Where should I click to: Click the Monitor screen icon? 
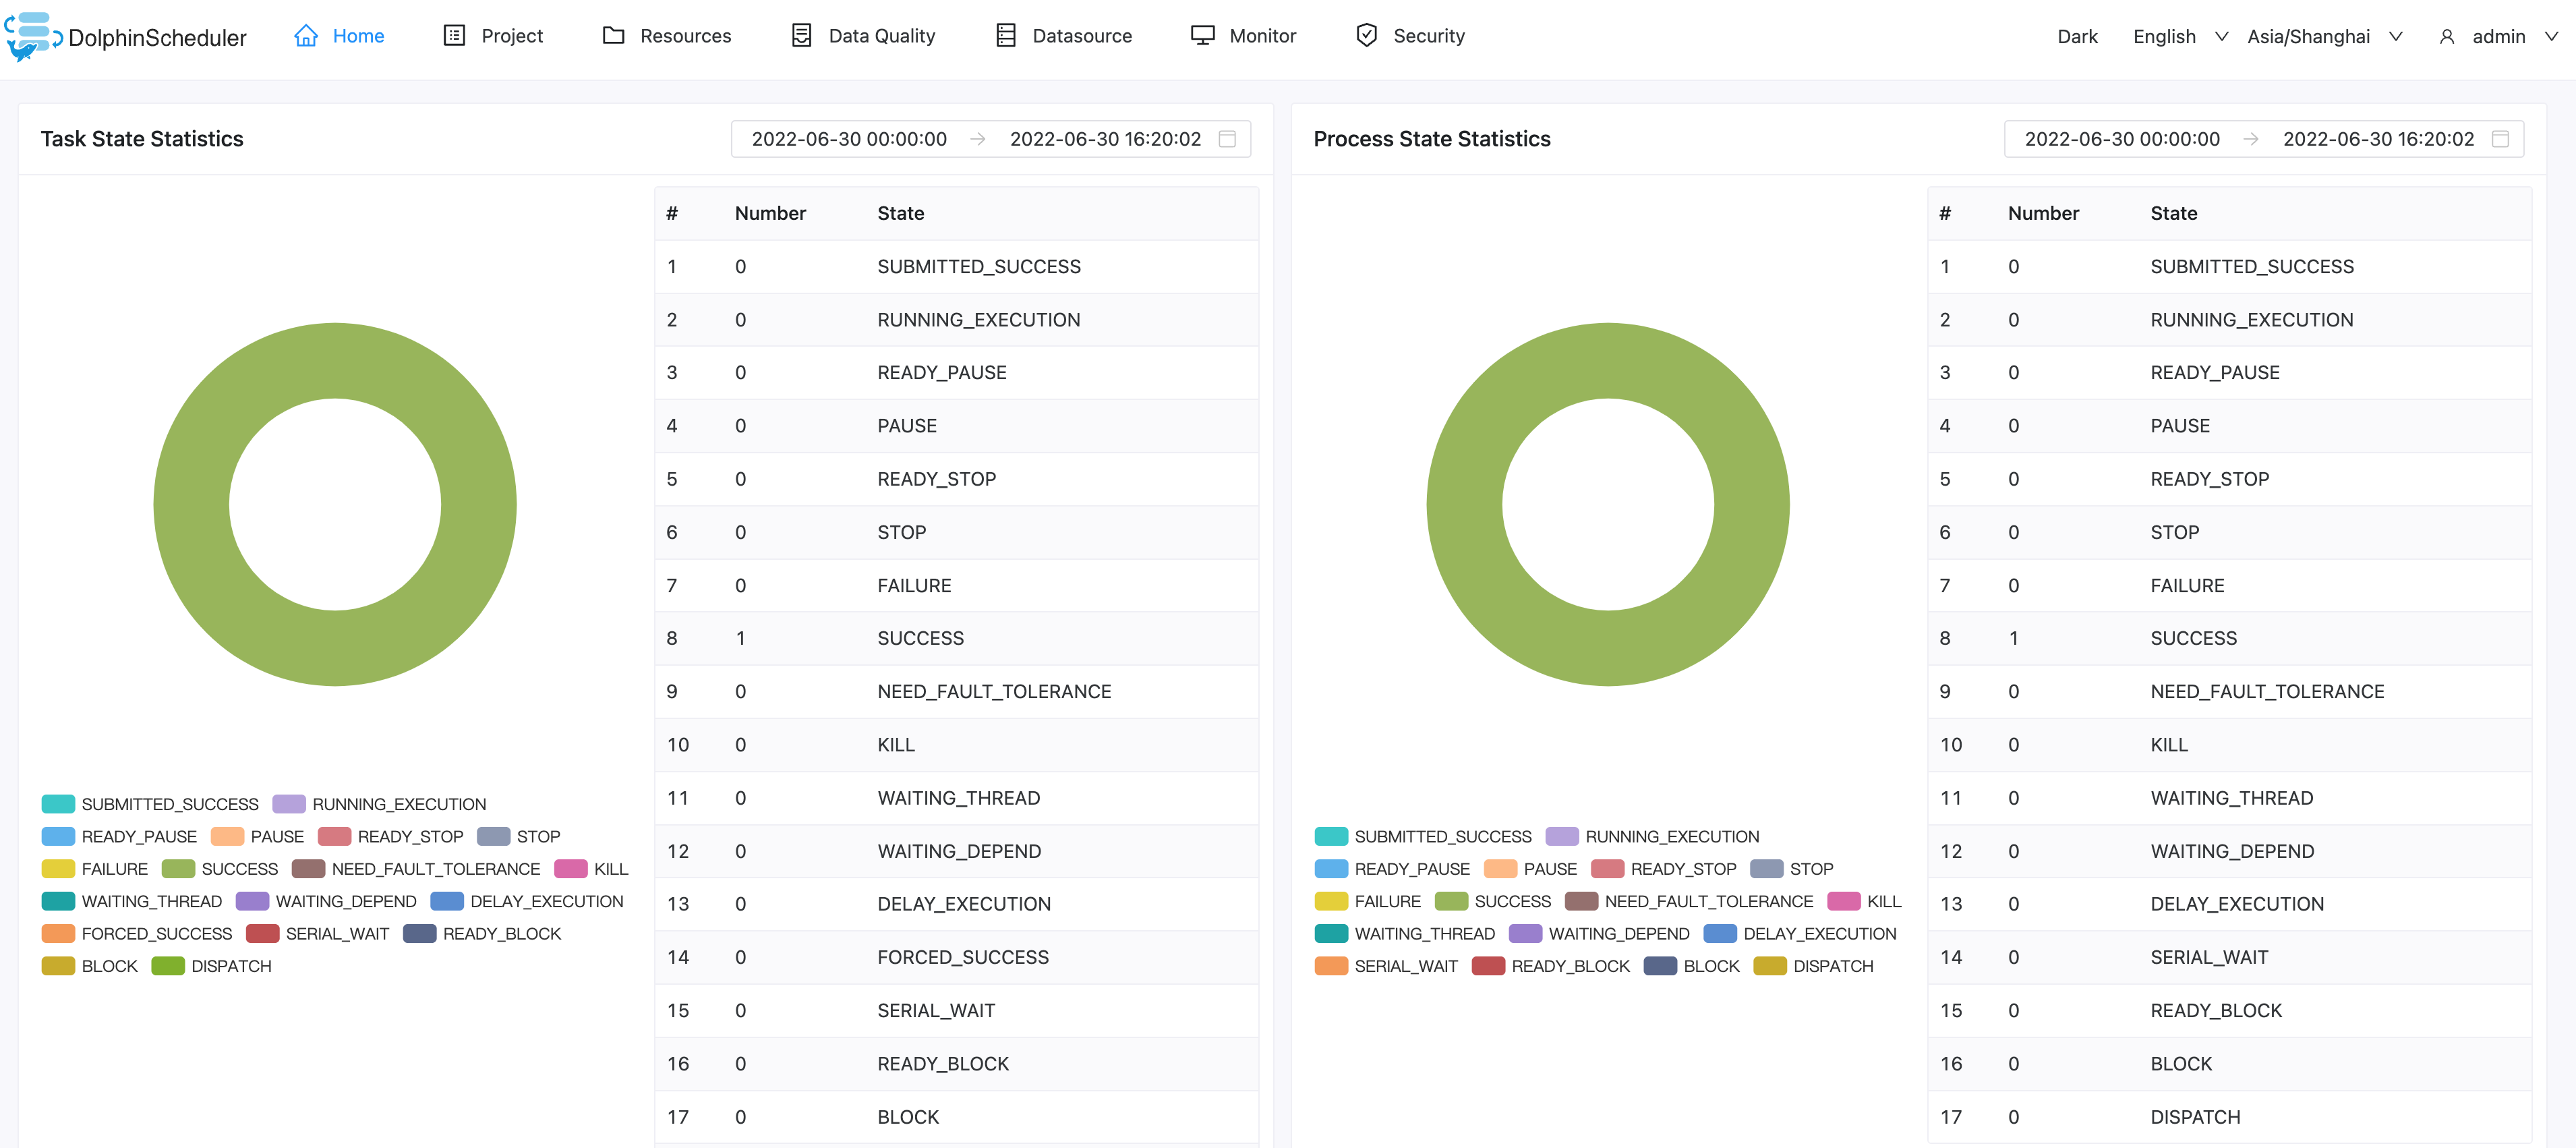pyautogui.click(x=1202, y=36)
